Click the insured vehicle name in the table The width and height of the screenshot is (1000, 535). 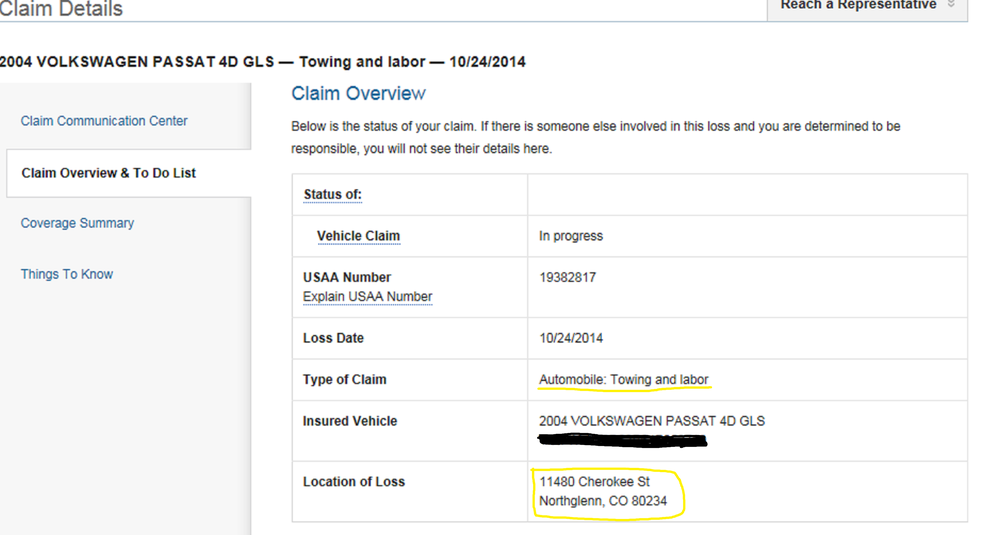pyautogui.click(x=651, y=421)
